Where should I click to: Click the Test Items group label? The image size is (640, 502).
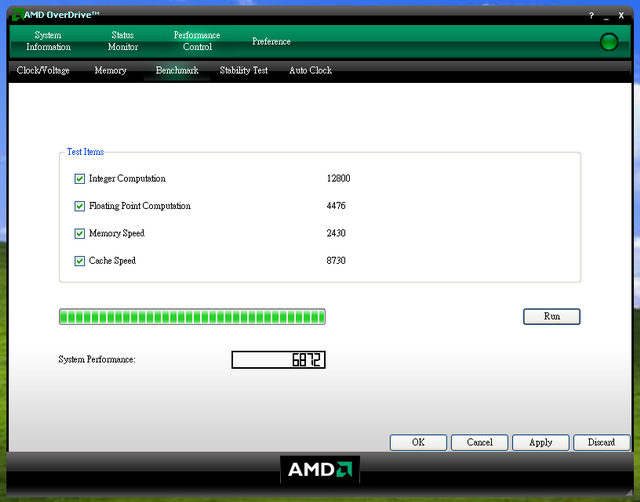click(x=85, y=152)
